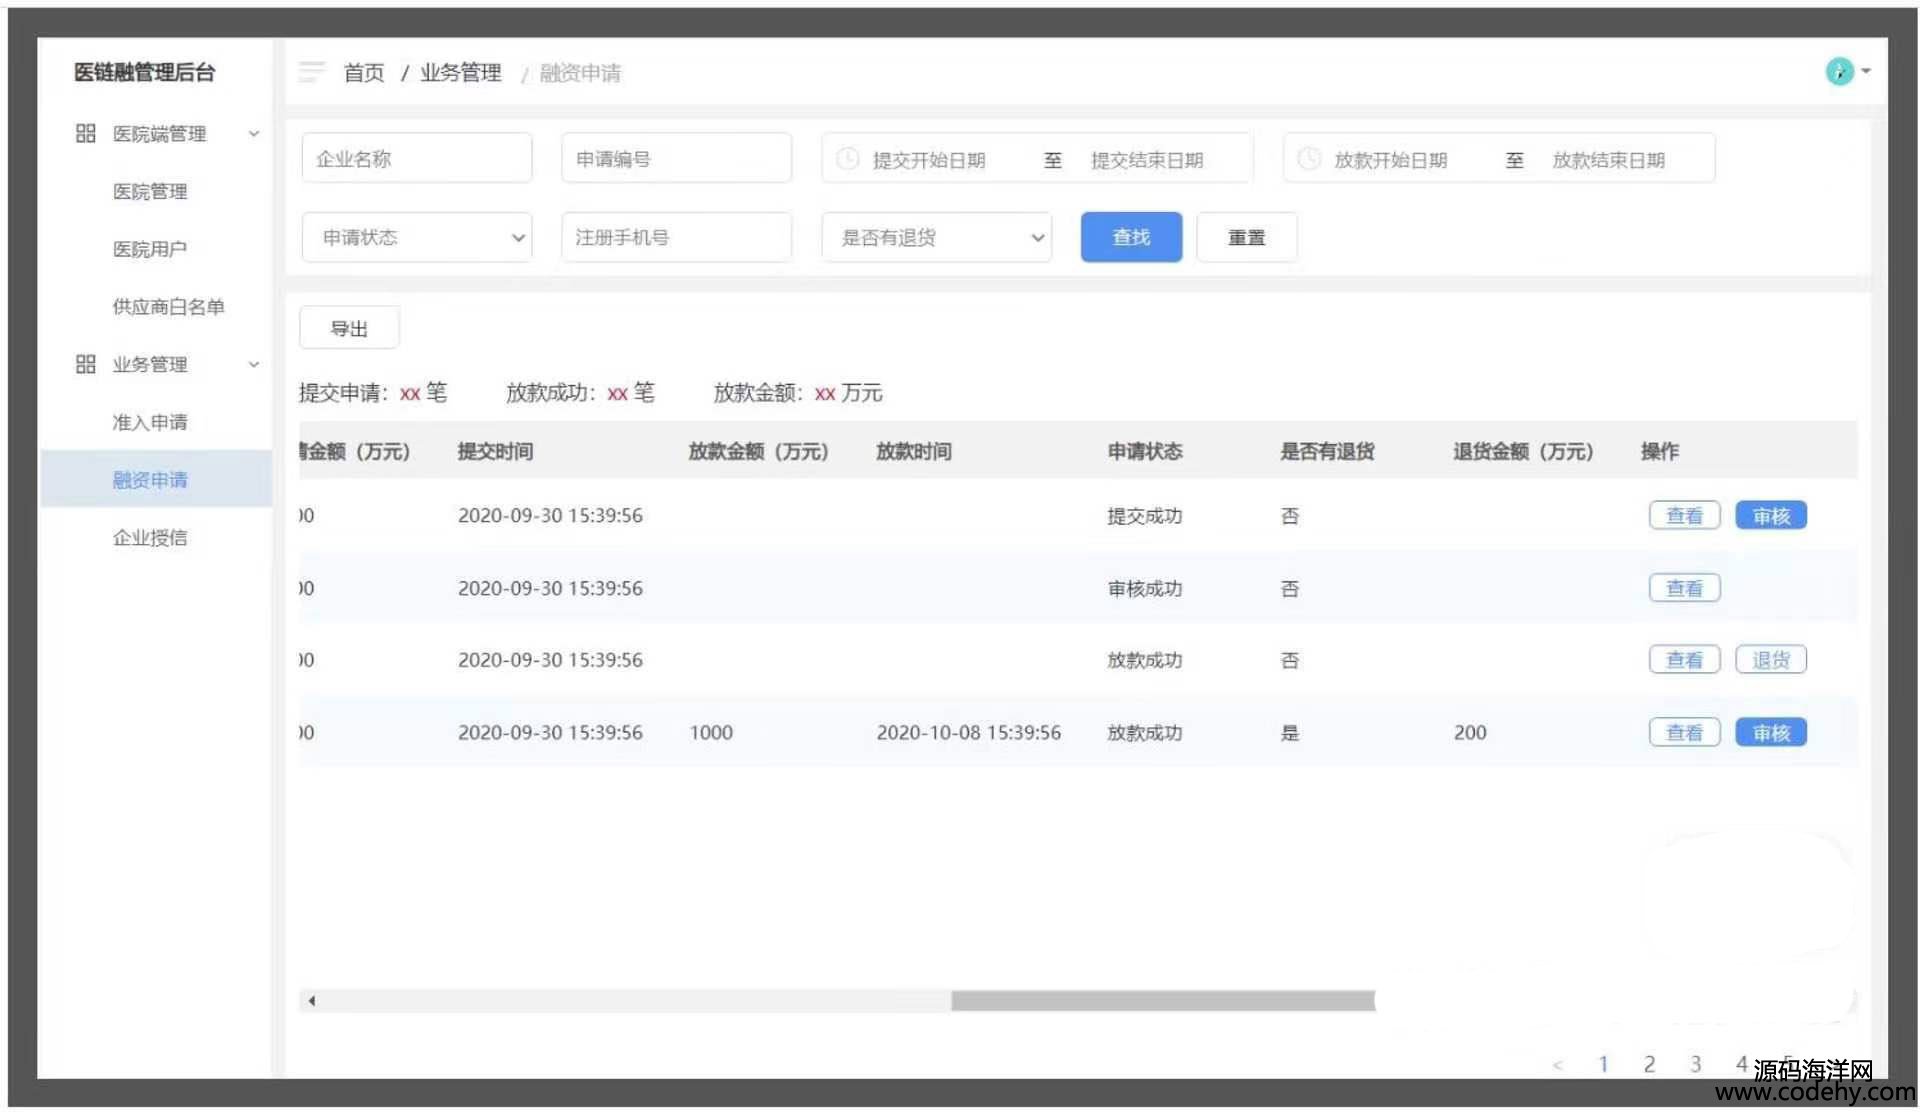Click 查看 in the 提交成功 row
This screenshot has width=1920, height=1112.
point(1684,516)
